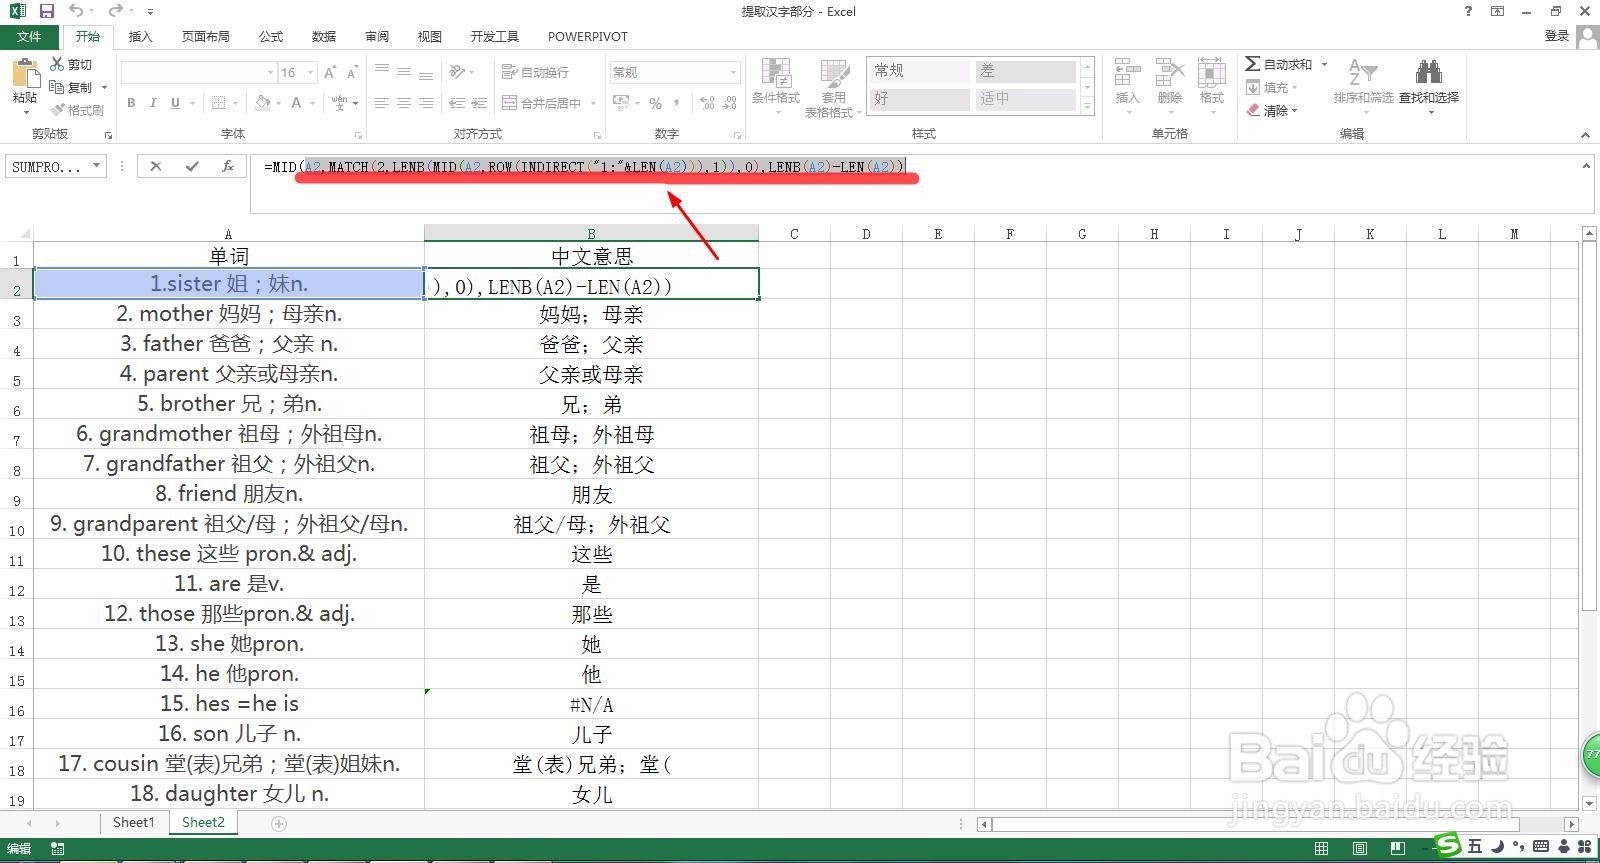Add a new worksheet with plus button

point(279,824)
